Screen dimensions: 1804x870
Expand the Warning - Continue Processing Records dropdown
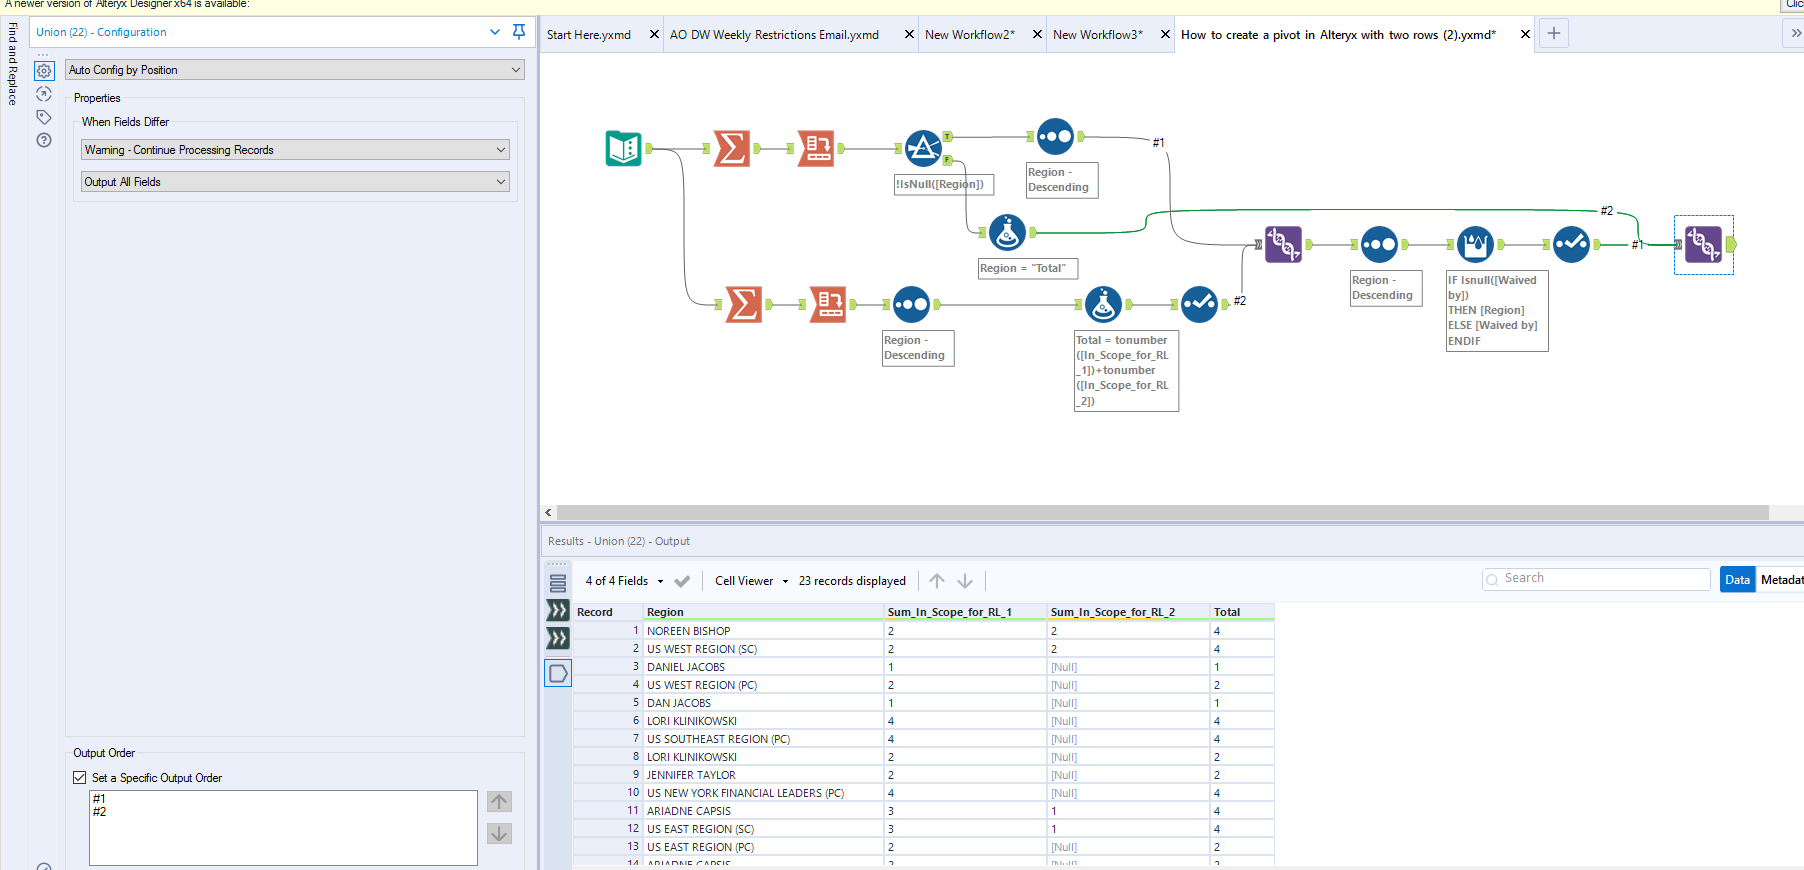[295, 150]
